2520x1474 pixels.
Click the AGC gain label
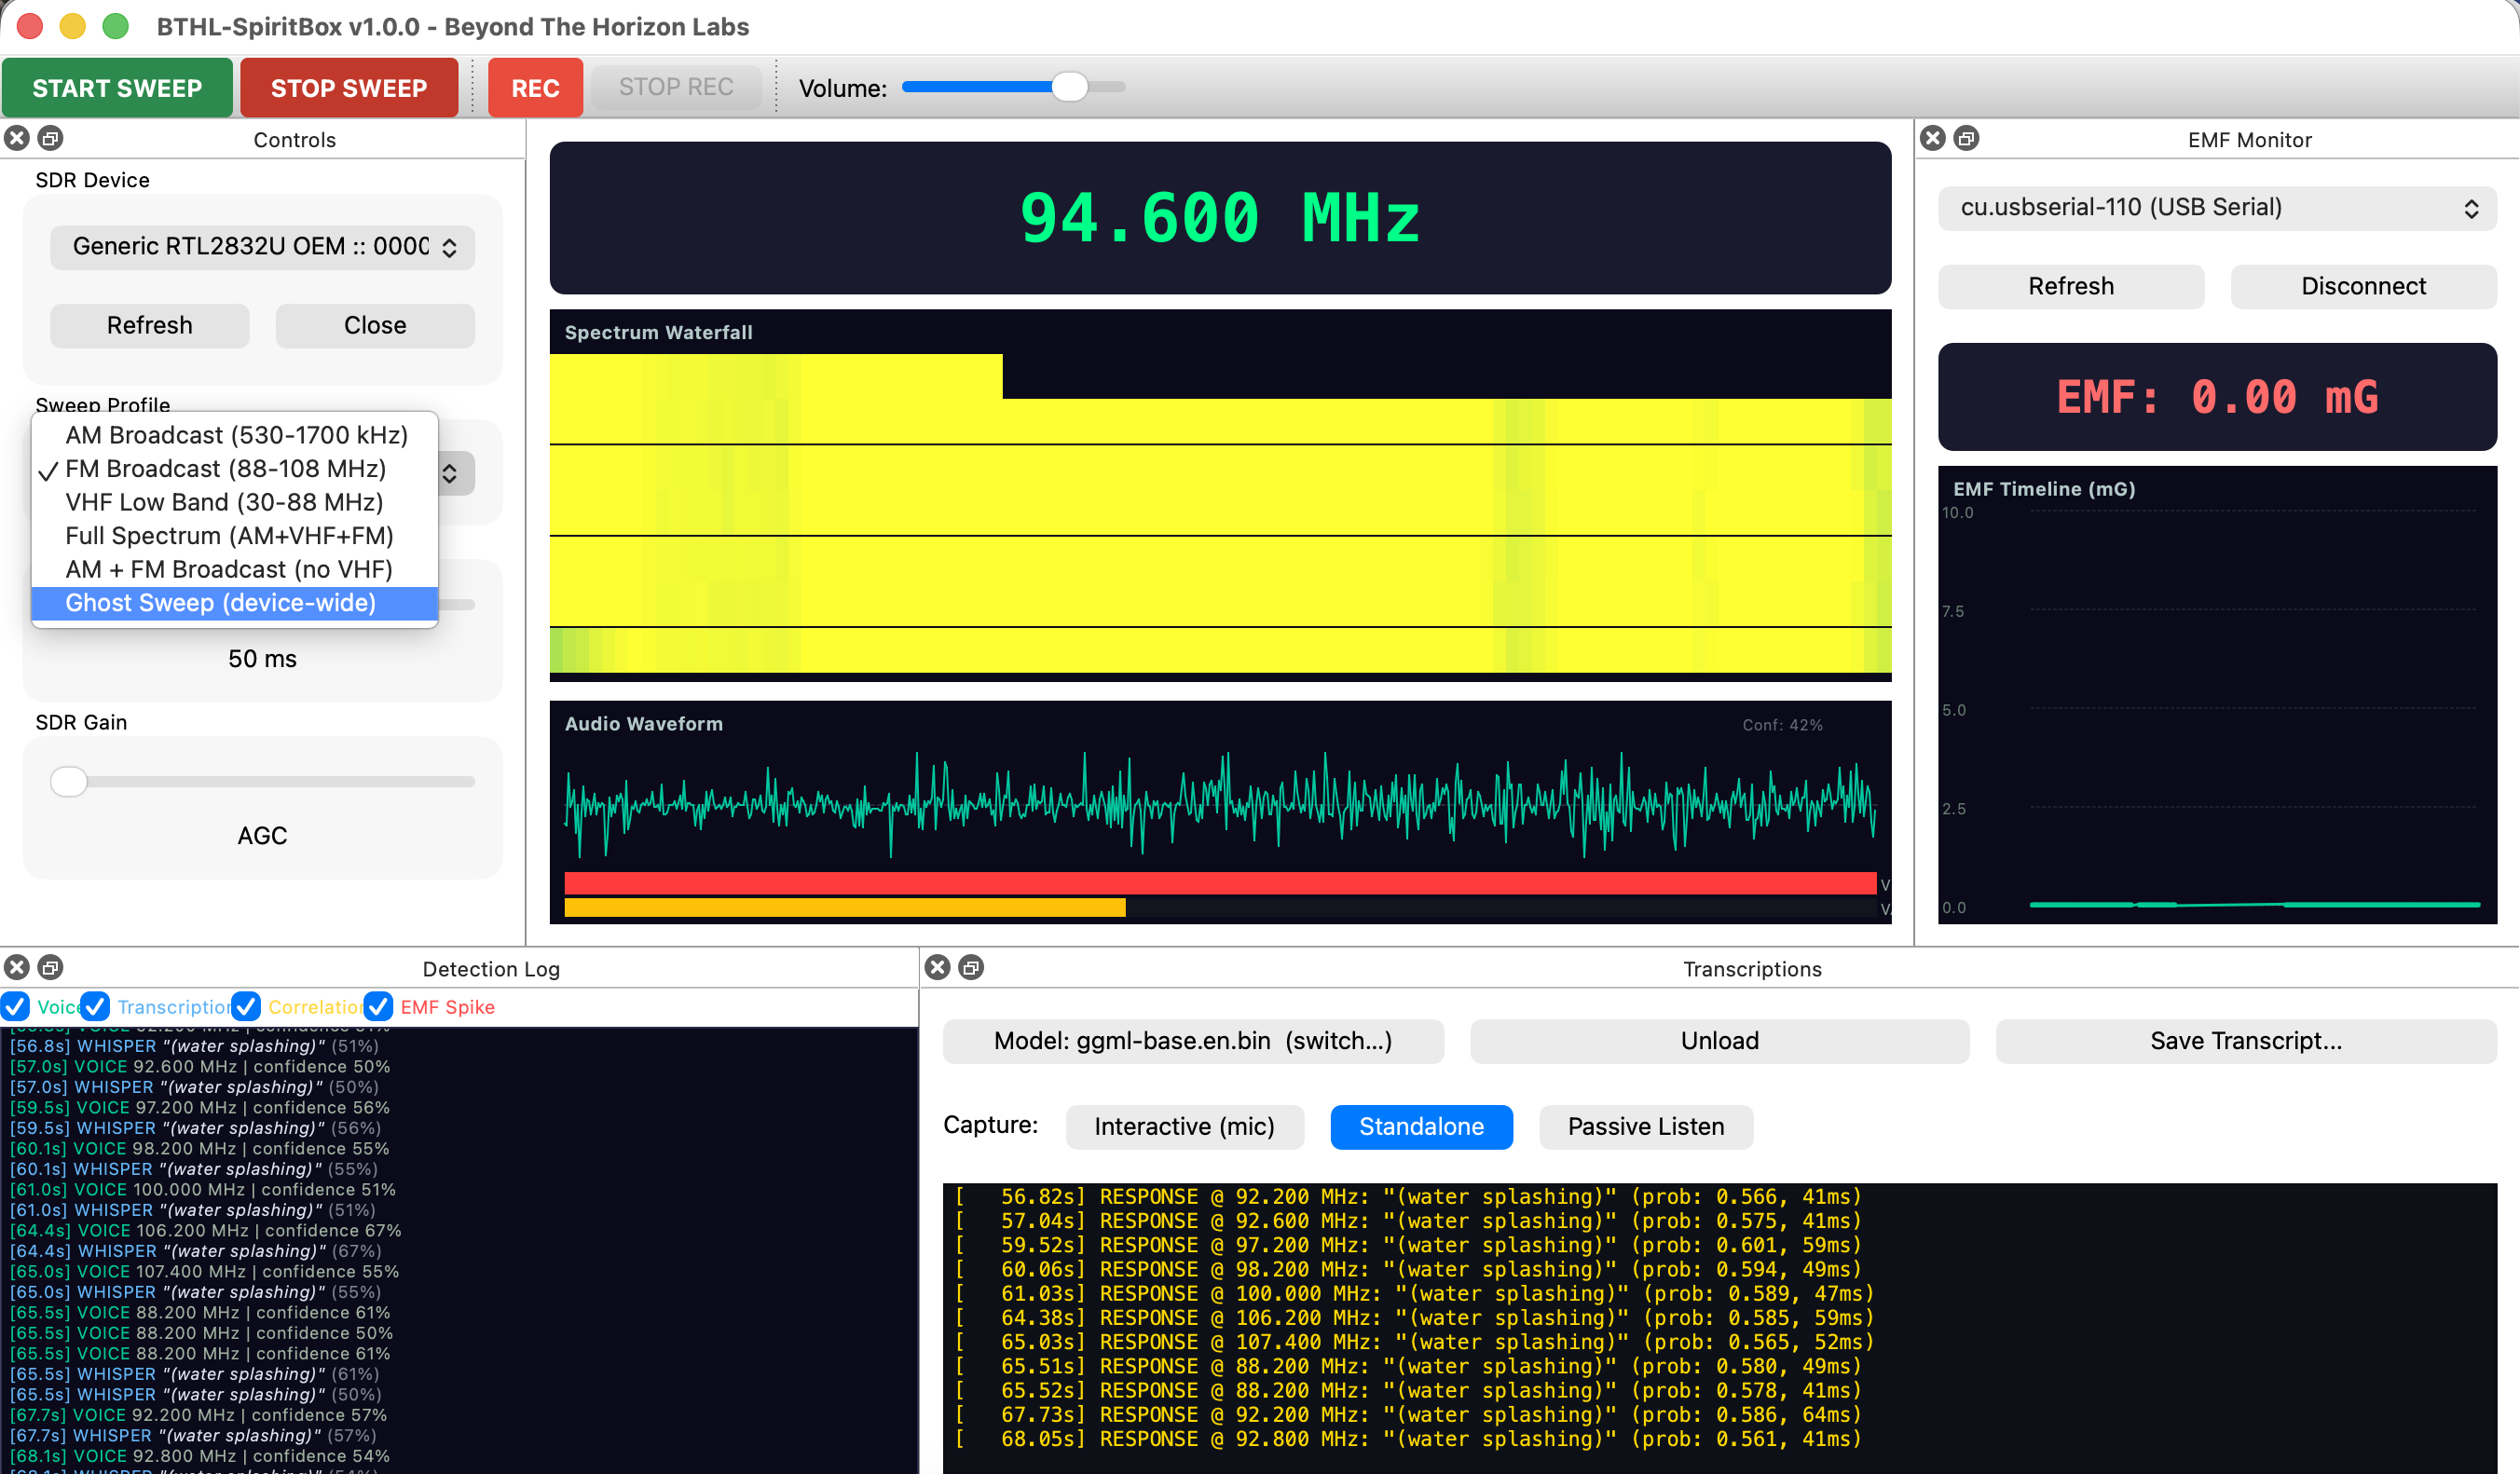(262, 836)
